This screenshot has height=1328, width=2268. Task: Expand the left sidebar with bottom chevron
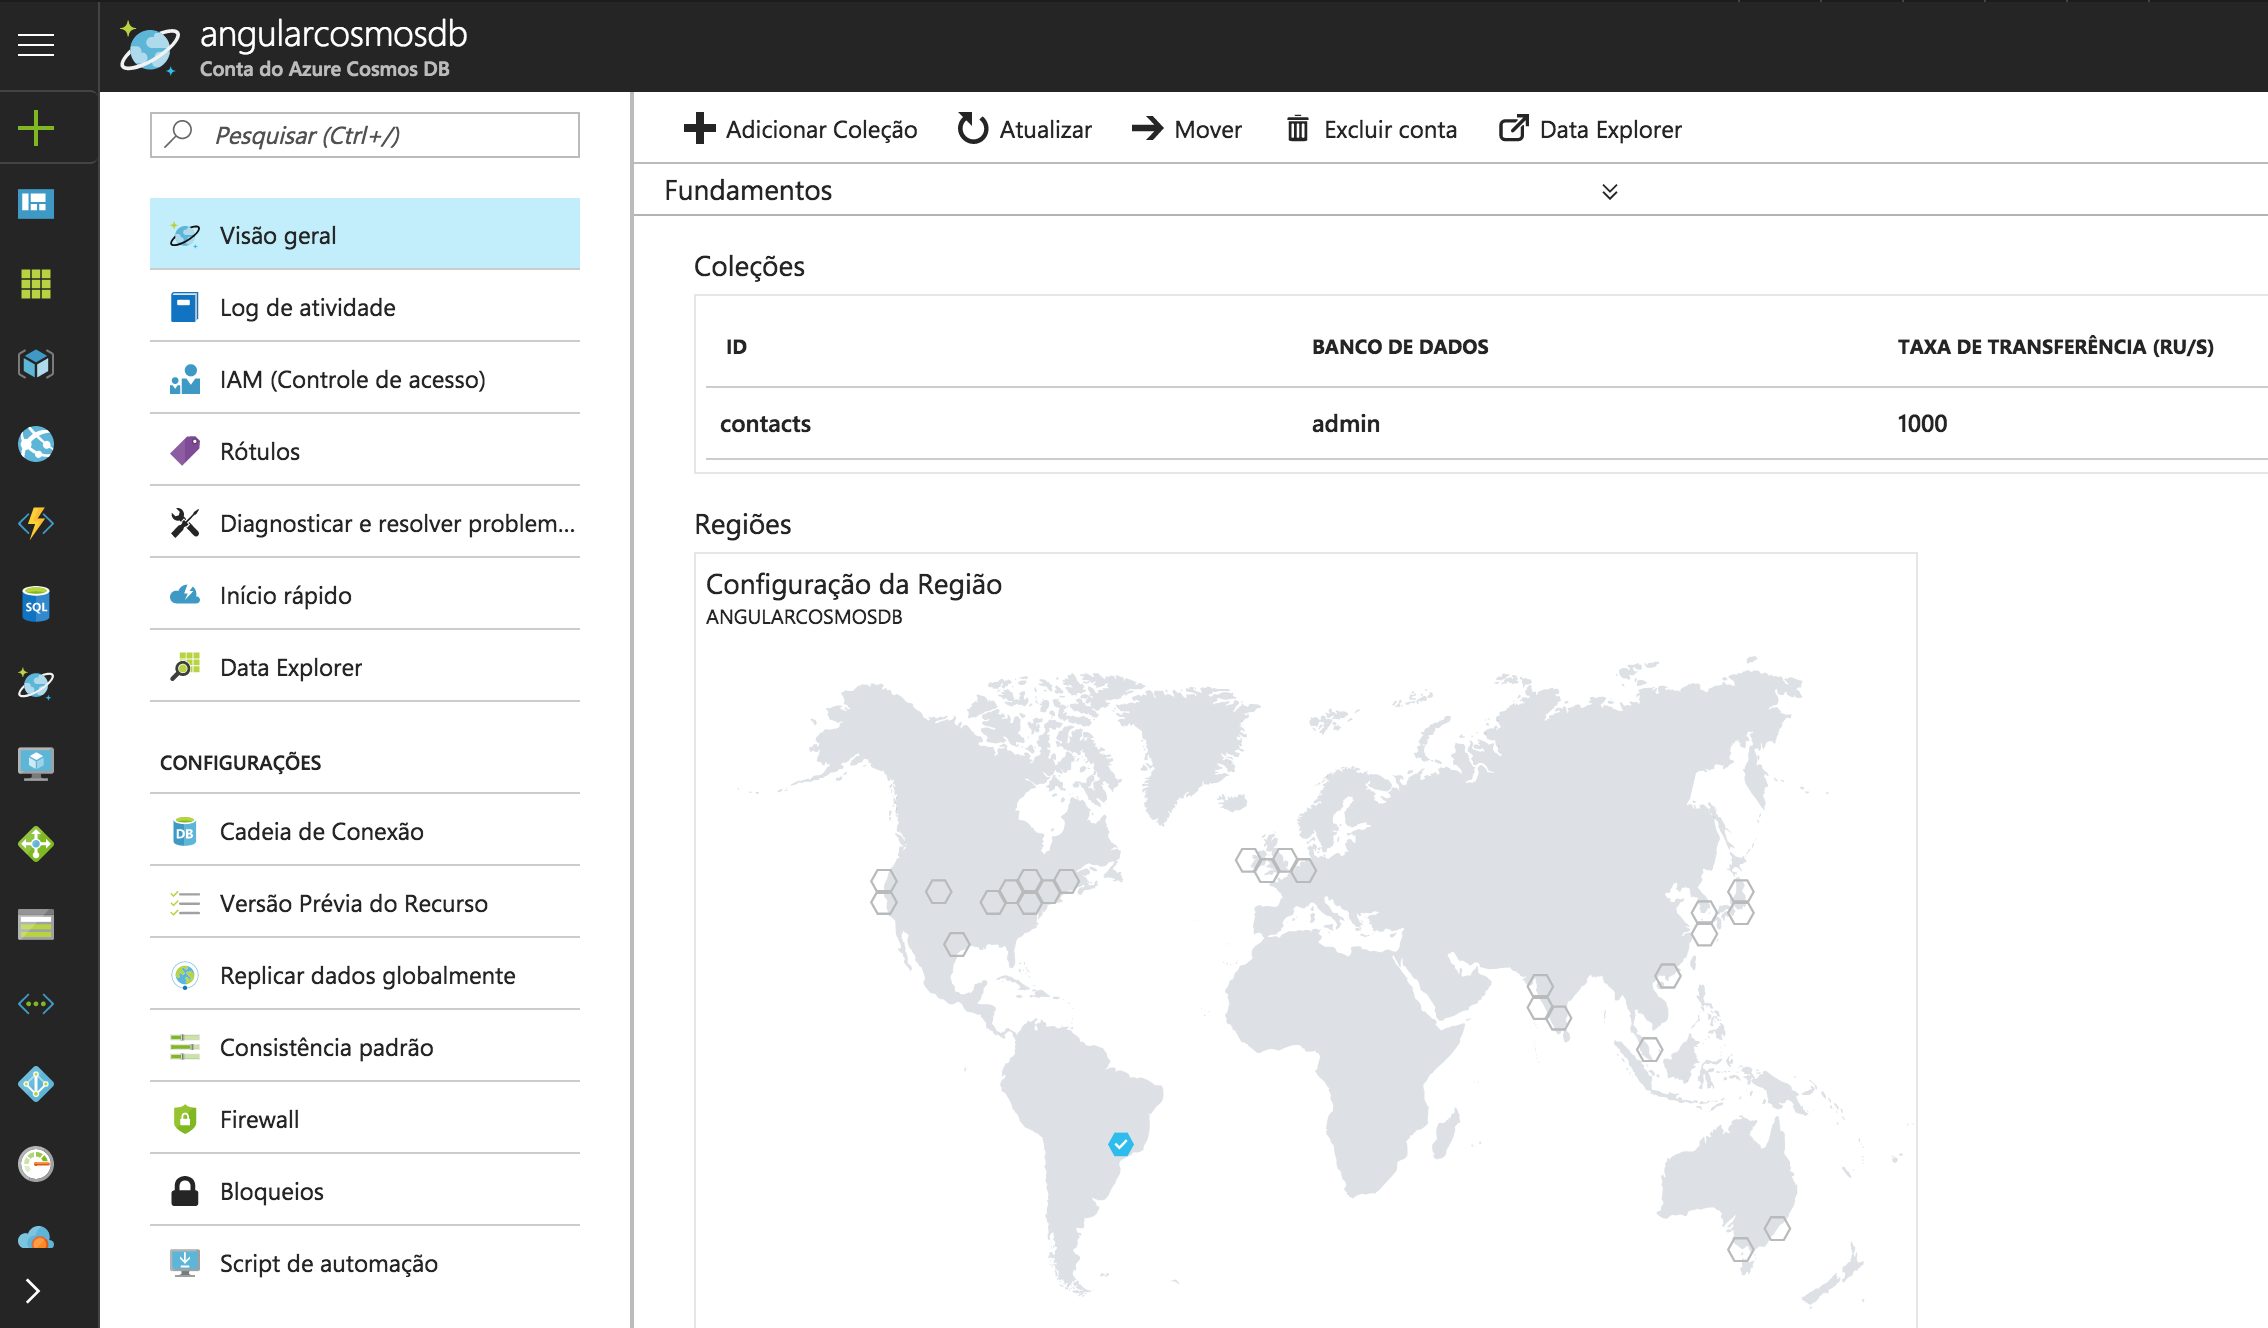click(x=33, y=1291)
